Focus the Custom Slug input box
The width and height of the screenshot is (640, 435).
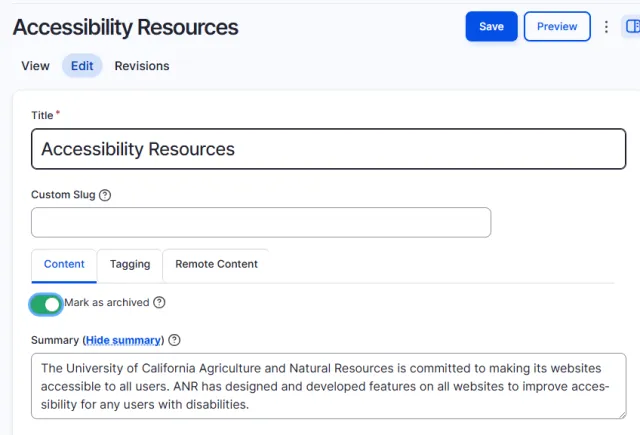[261, 222]
